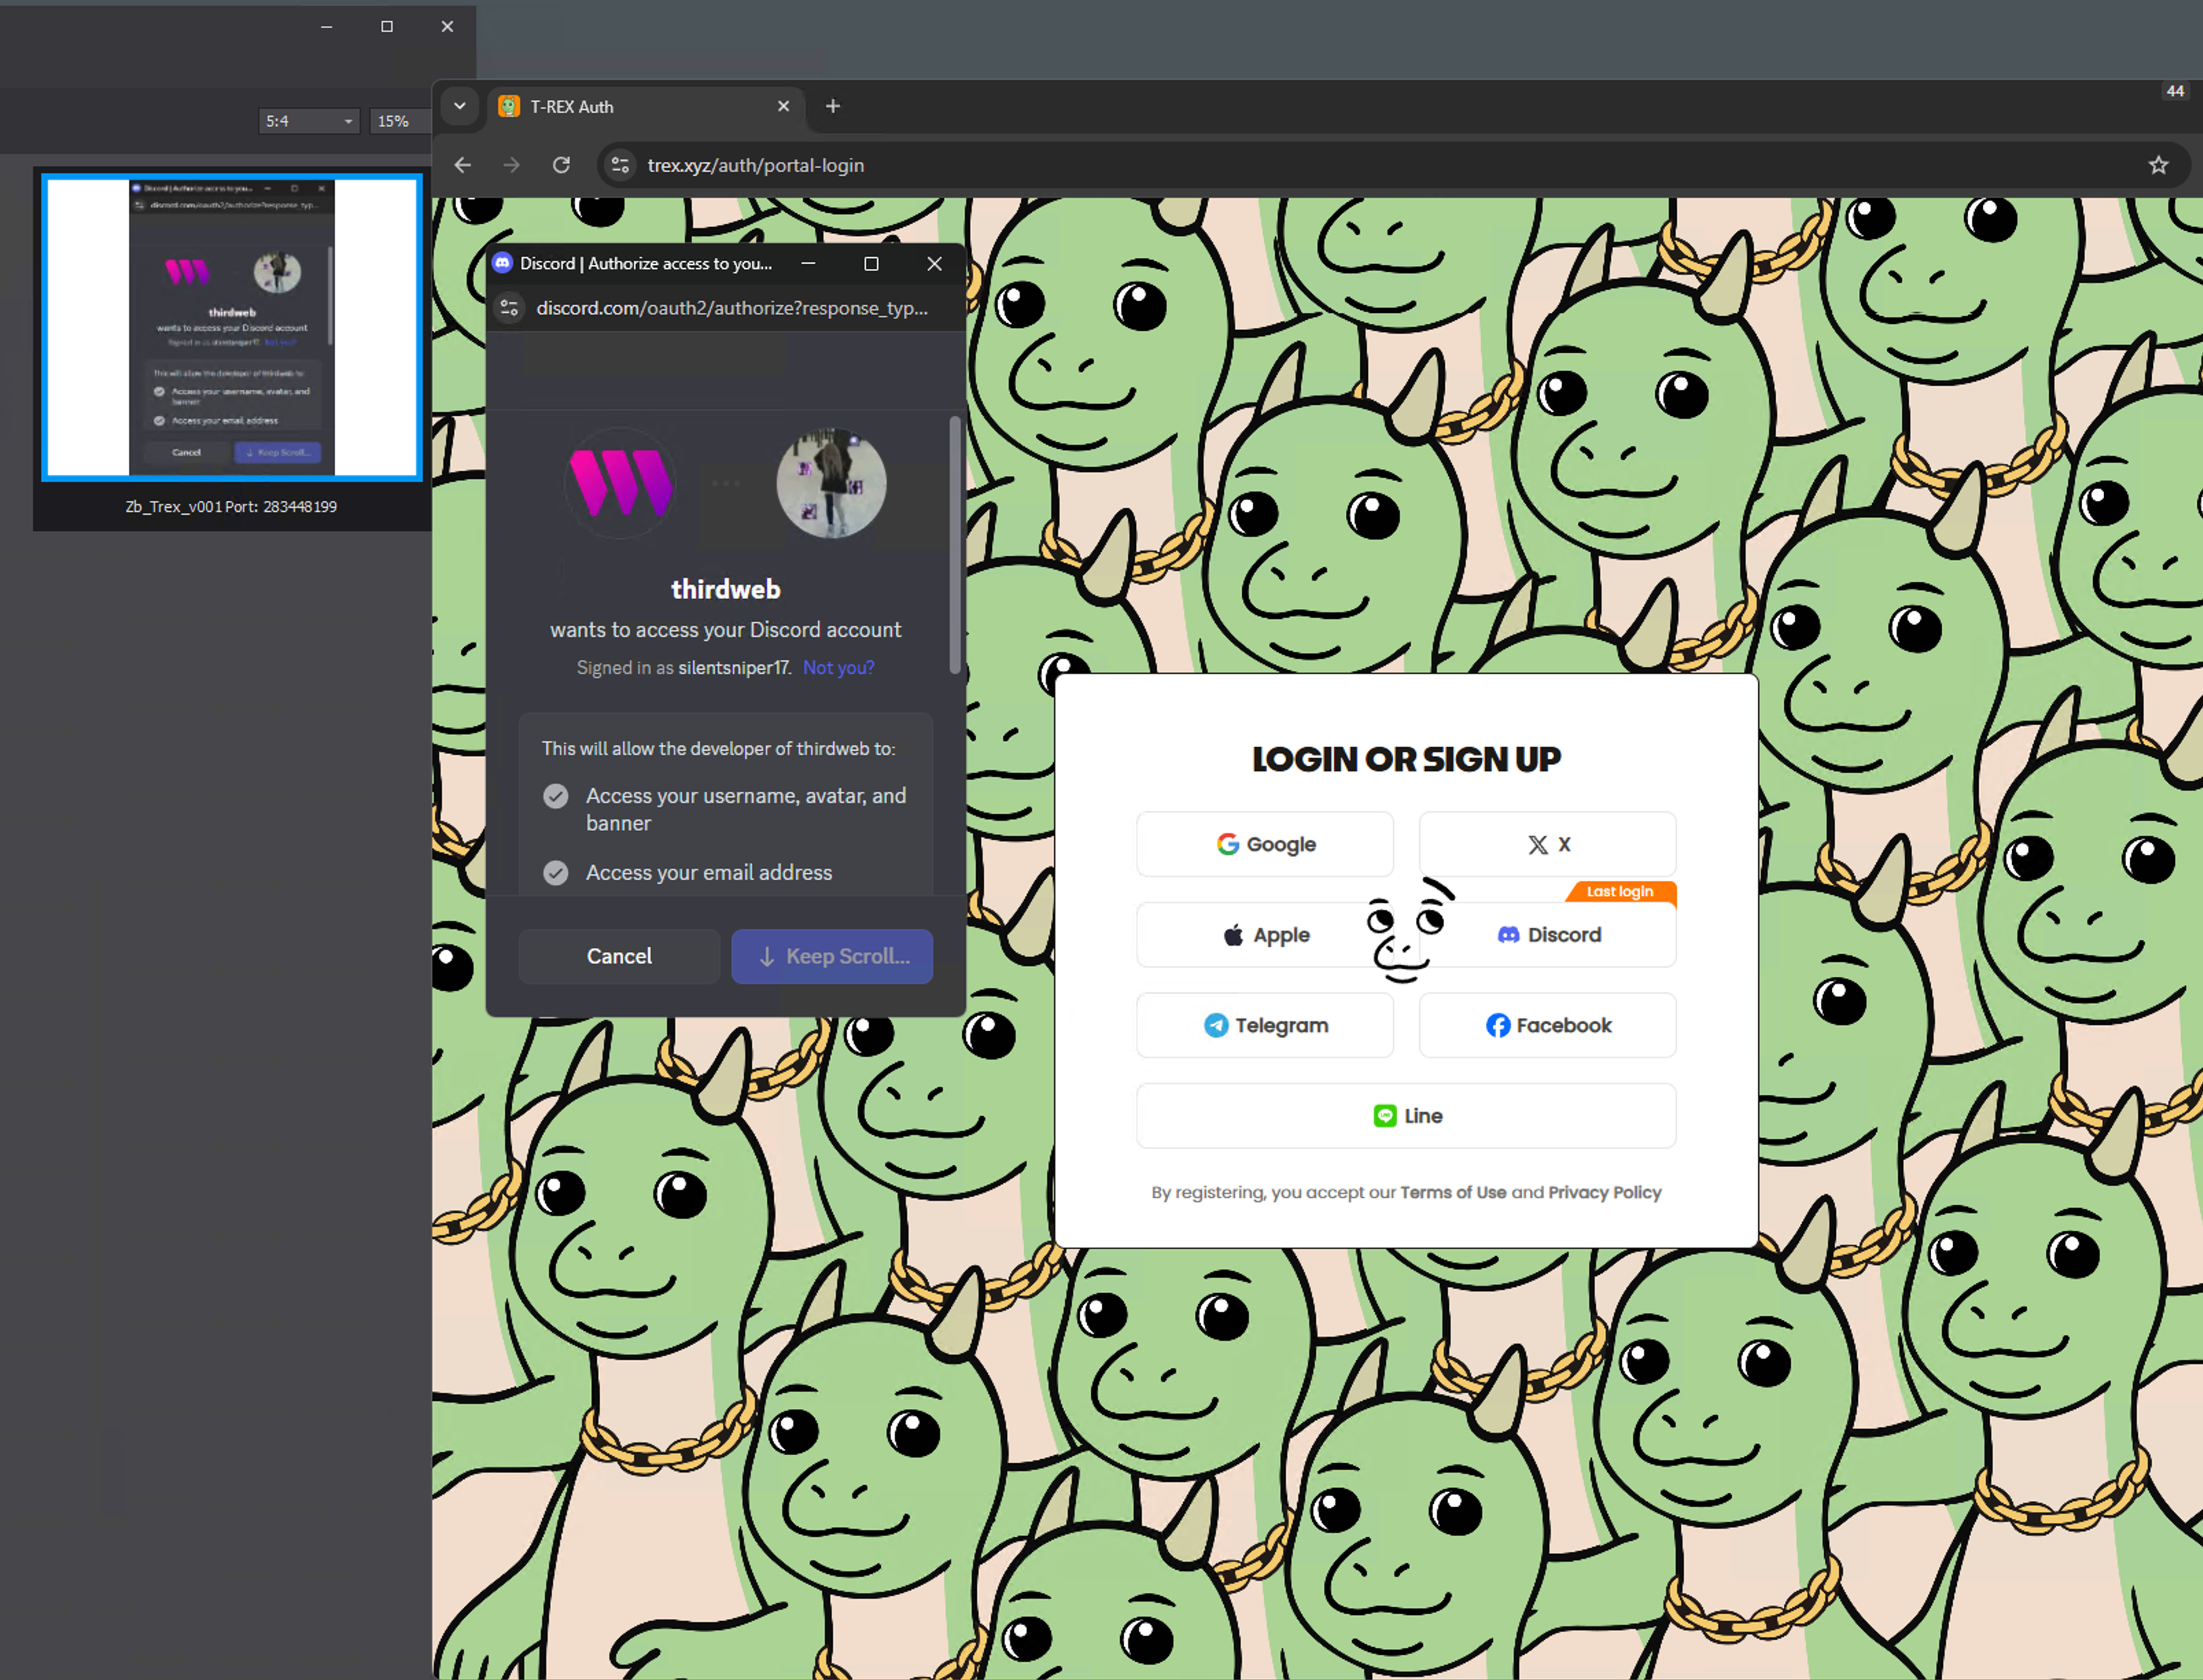The image size is (2203, 1680).
Task: Click the Not you? link
Action: (x=838, y=668)
